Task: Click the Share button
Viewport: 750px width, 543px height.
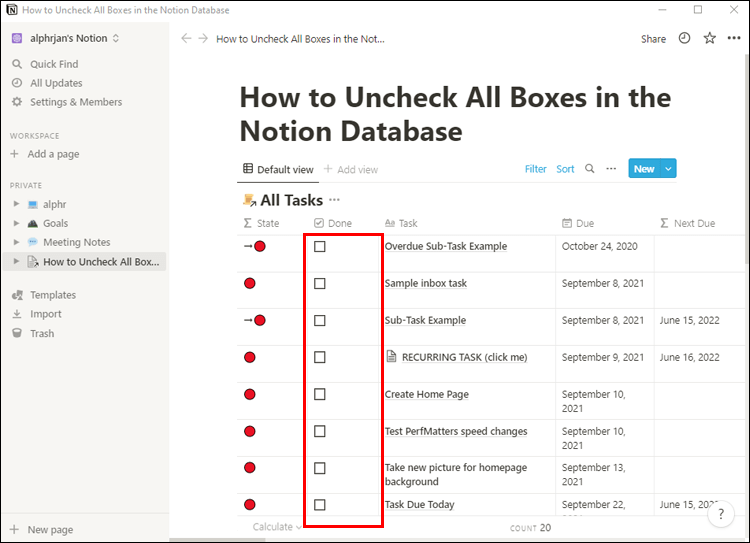Action: coord(653,39)
